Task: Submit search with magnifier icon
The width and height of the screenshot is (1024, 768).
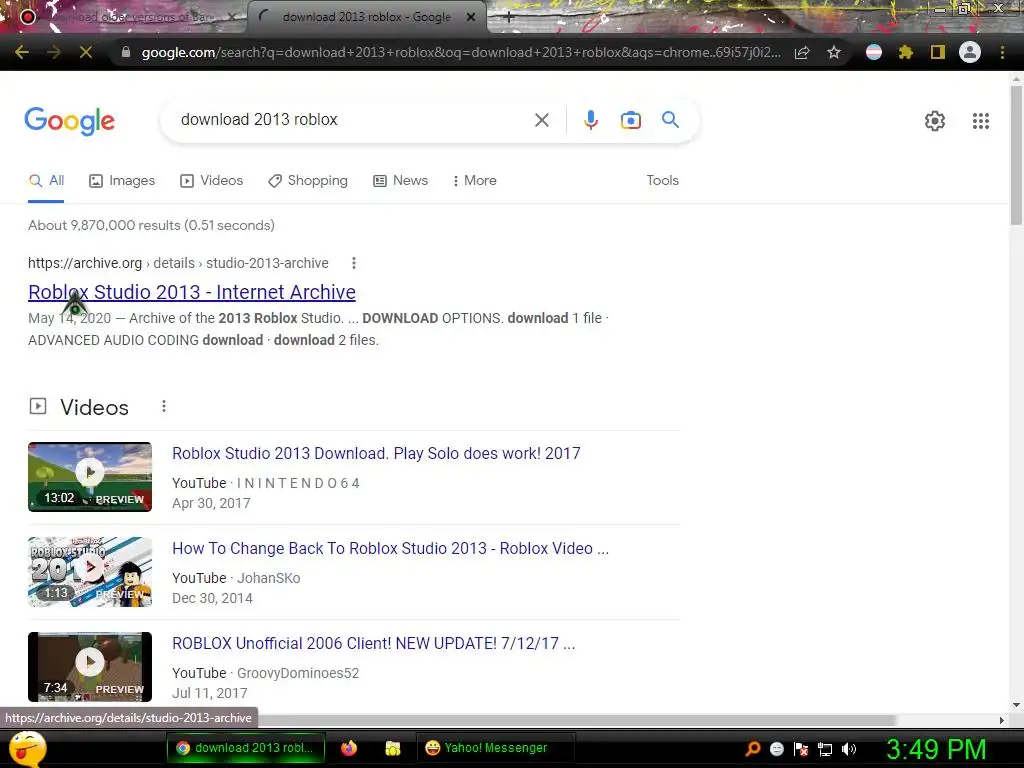Action: (x=670, y=120)
